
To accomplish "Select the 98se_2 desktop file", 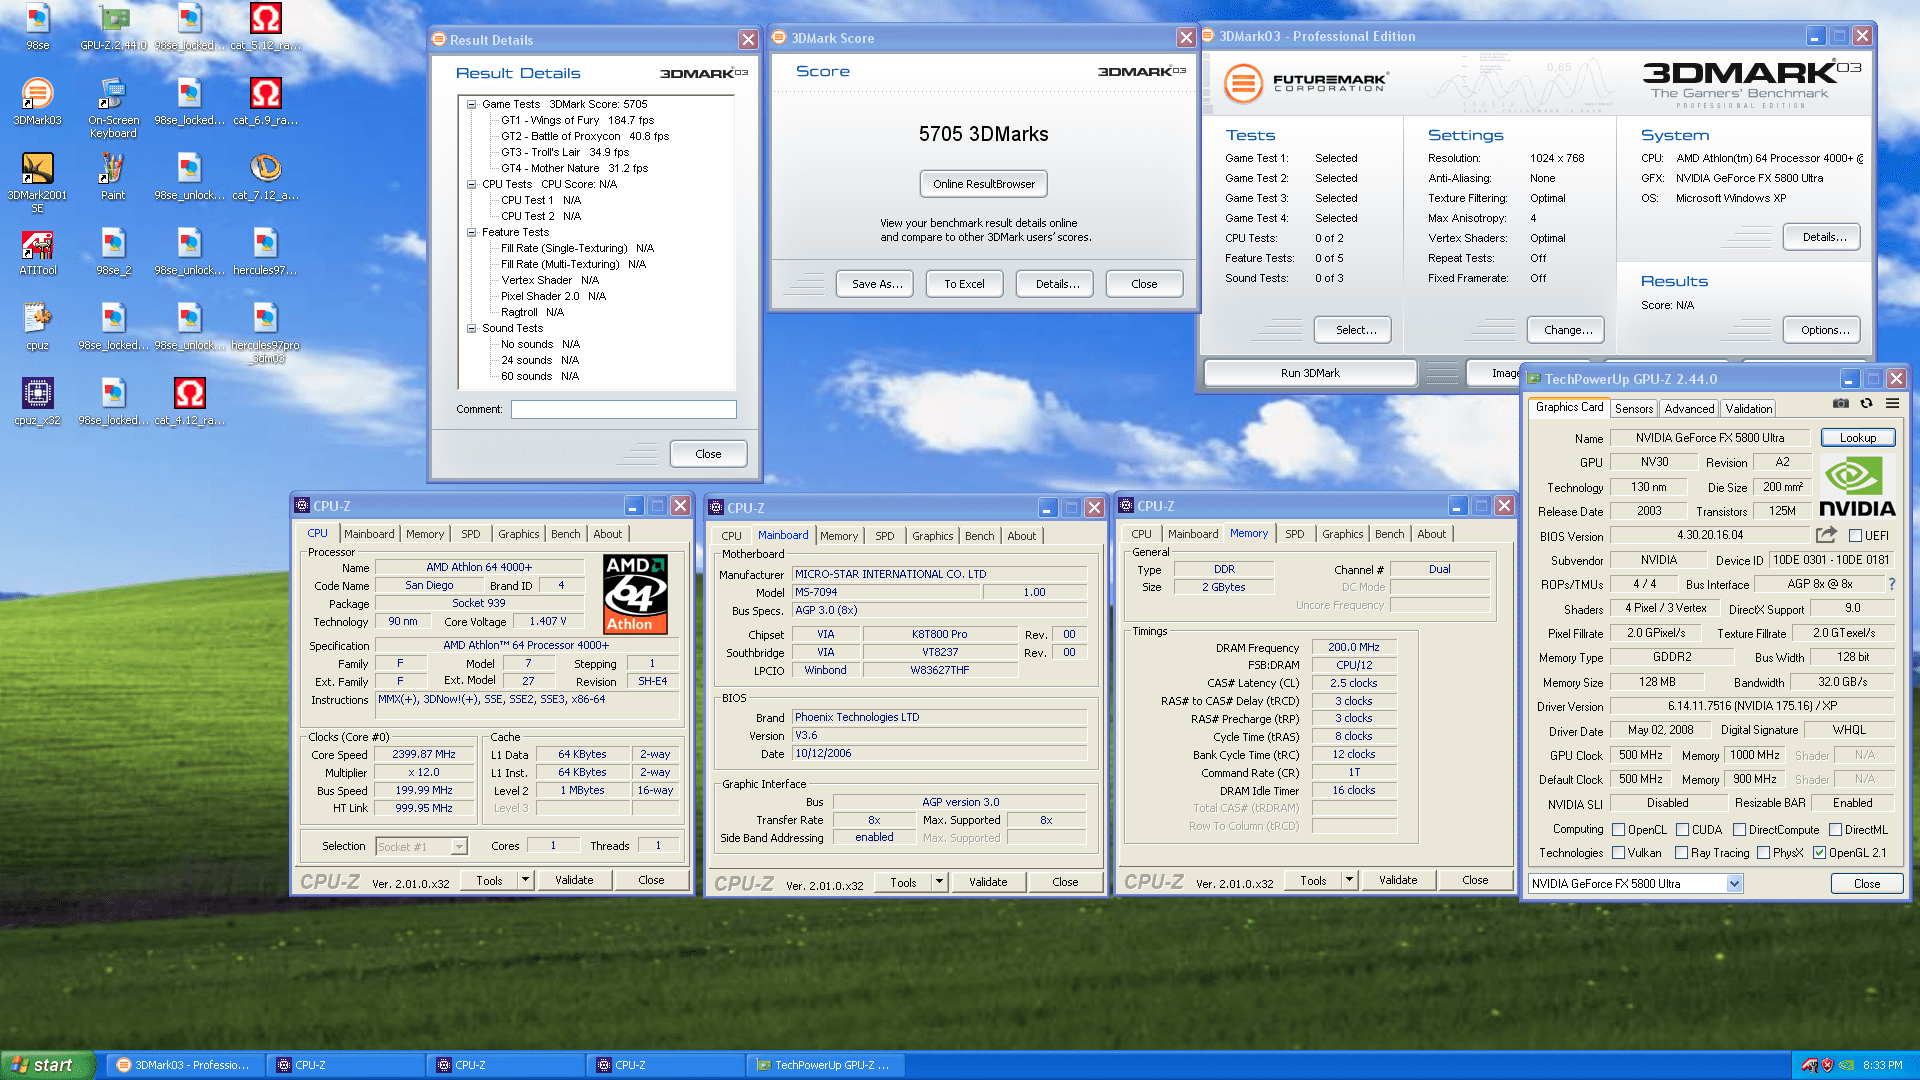I will 114,252.
